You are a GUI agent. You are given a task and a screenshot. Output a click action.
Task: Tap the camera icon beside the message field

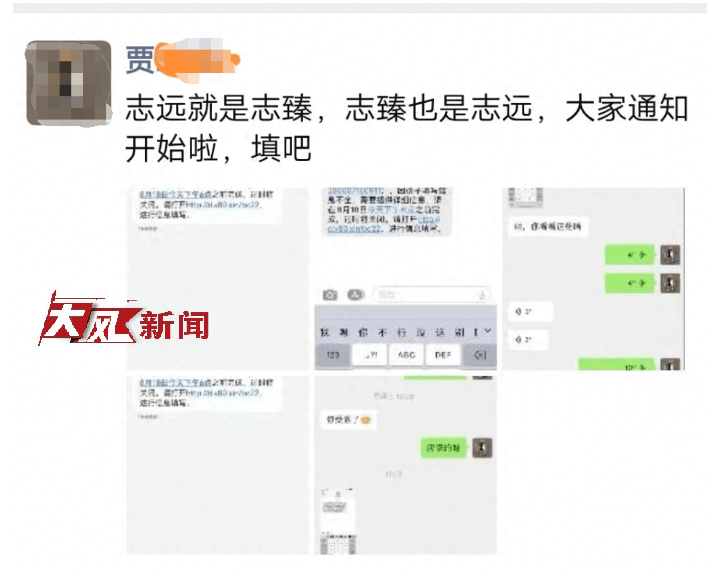(x=330, y=295)
